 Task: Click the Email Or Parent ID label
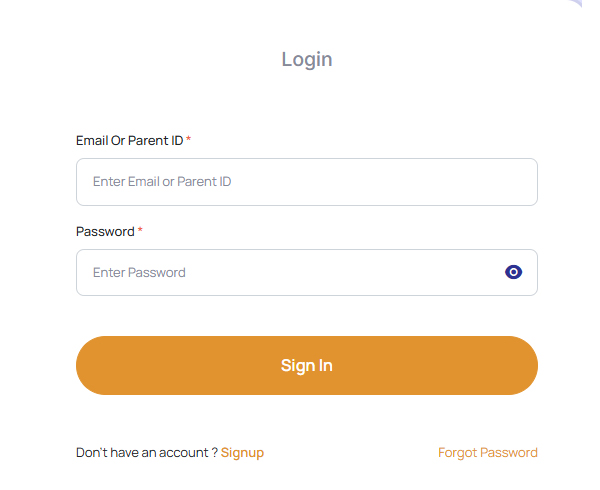129,140
